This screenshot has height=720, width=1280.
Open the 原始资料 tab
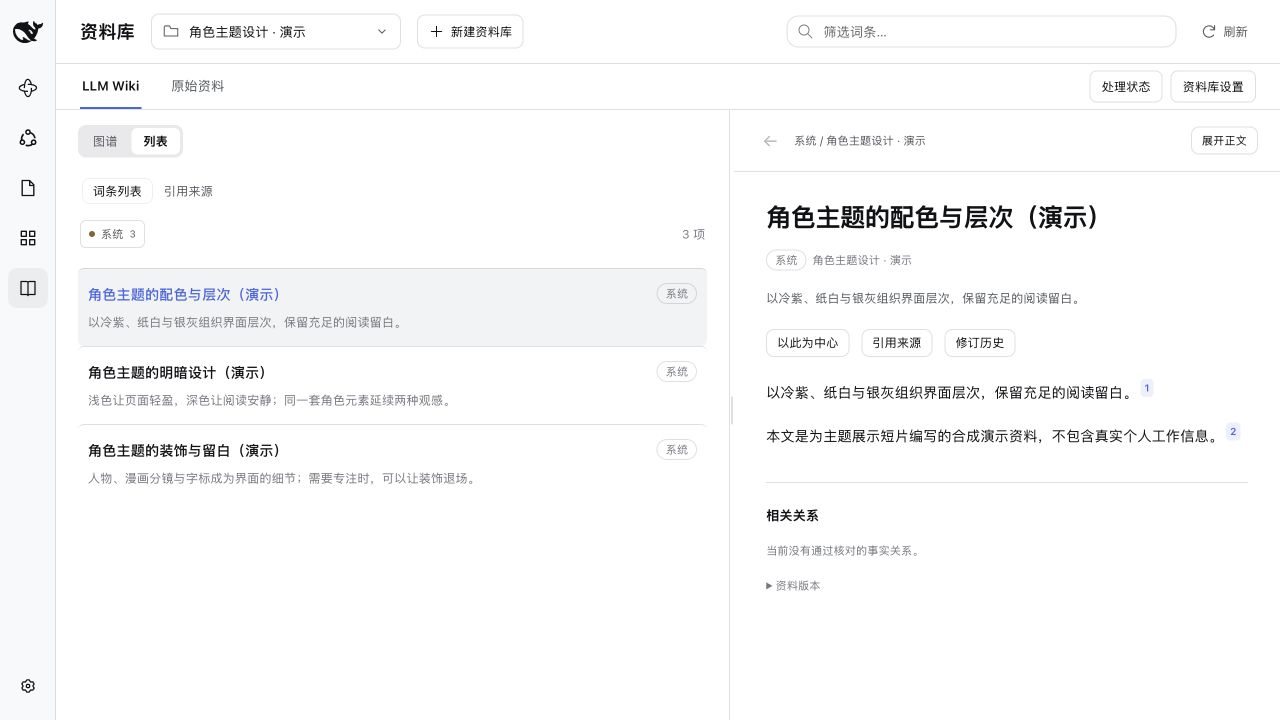pos(198,86)
